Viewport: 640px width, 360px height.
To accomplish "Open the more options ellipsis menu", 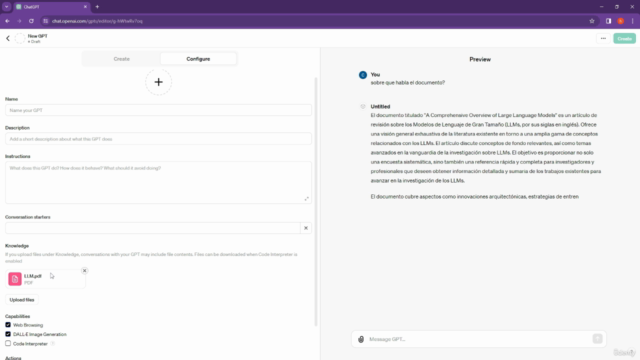I will (603, 38).
